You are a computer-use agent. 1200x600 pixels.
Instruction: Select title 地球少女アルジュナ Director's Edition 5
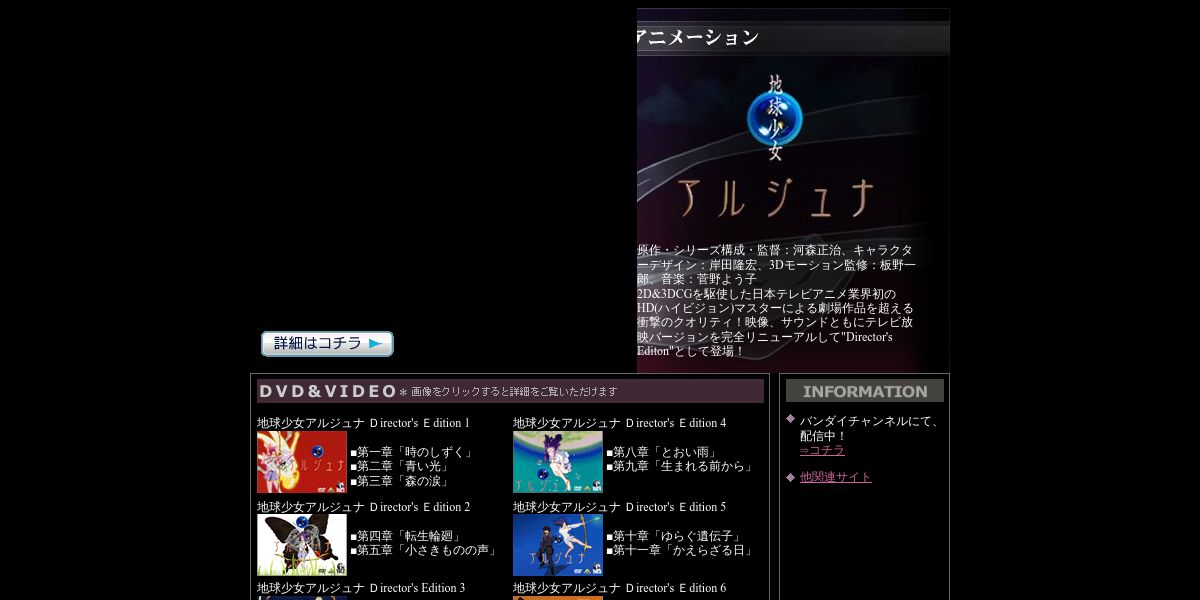coord(619,507)
